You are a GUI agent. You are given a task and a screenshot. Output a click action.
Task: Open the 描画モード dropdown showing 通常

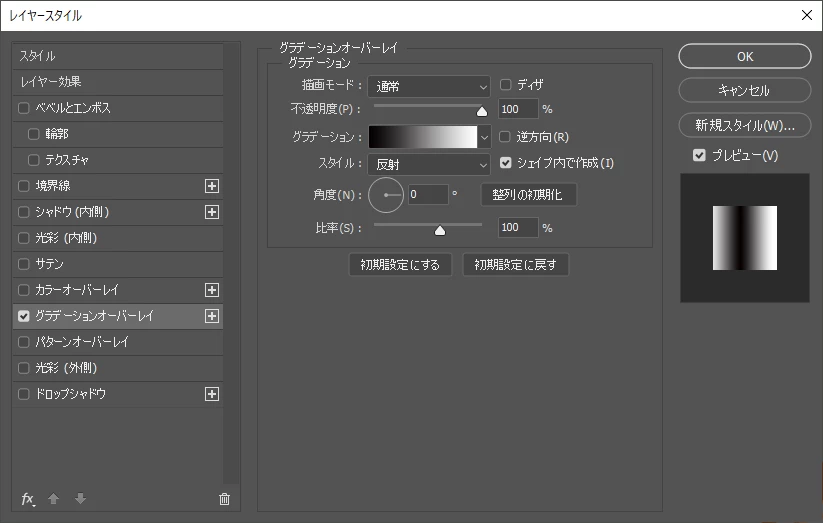[429, 87]
